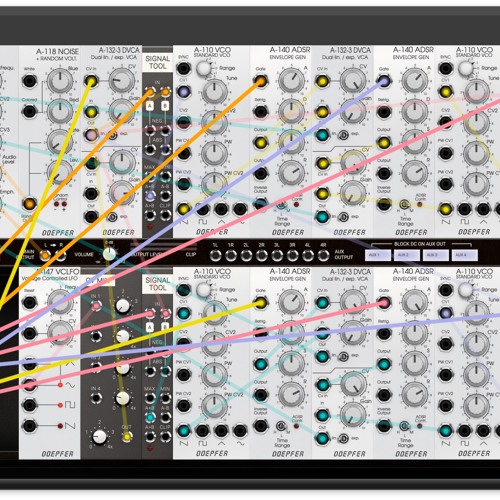This screenshot has width=500, height=500.
Task: Click the orange-cabled Gate jack on A-140 ADSR
Action: point(261,81)
